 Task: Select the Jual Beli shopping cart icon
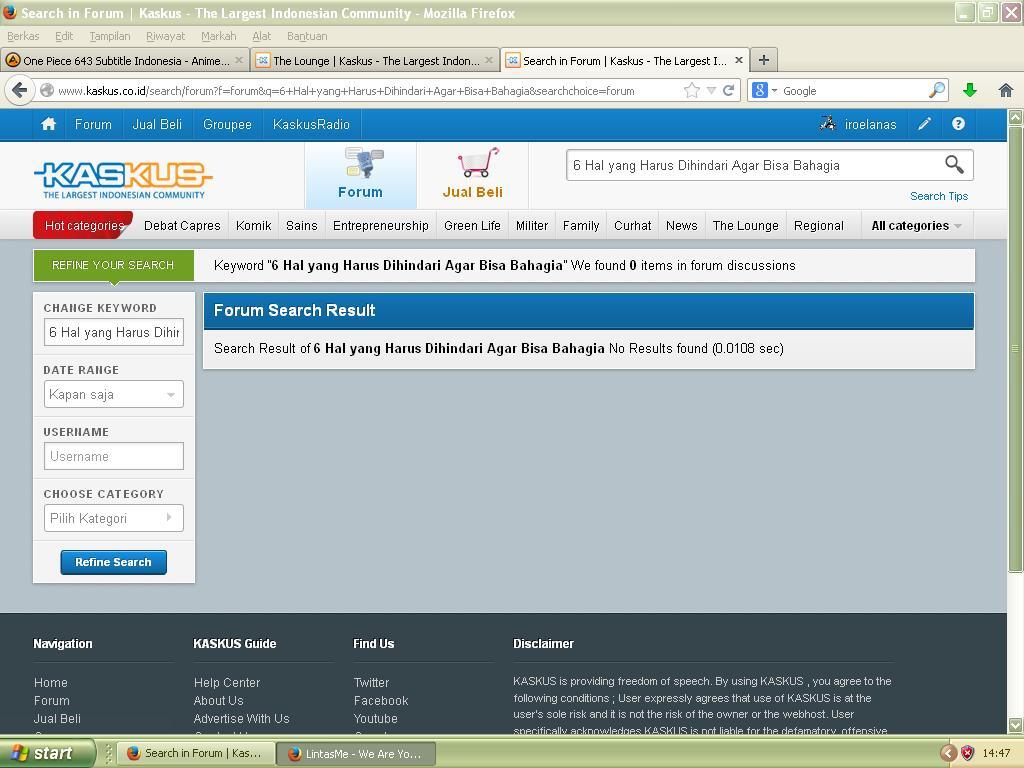(x=478, y=163)
